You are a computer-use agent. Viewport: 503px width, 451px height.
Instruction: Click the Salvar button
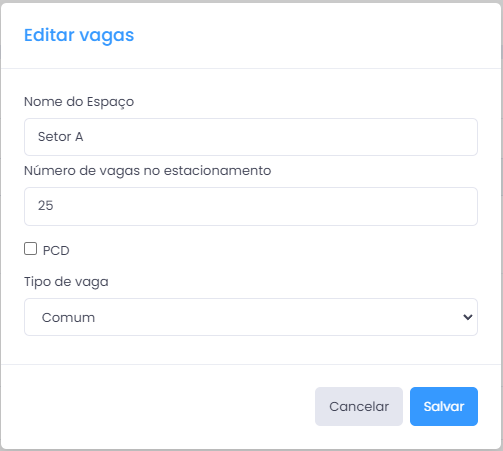coord(444,406)
